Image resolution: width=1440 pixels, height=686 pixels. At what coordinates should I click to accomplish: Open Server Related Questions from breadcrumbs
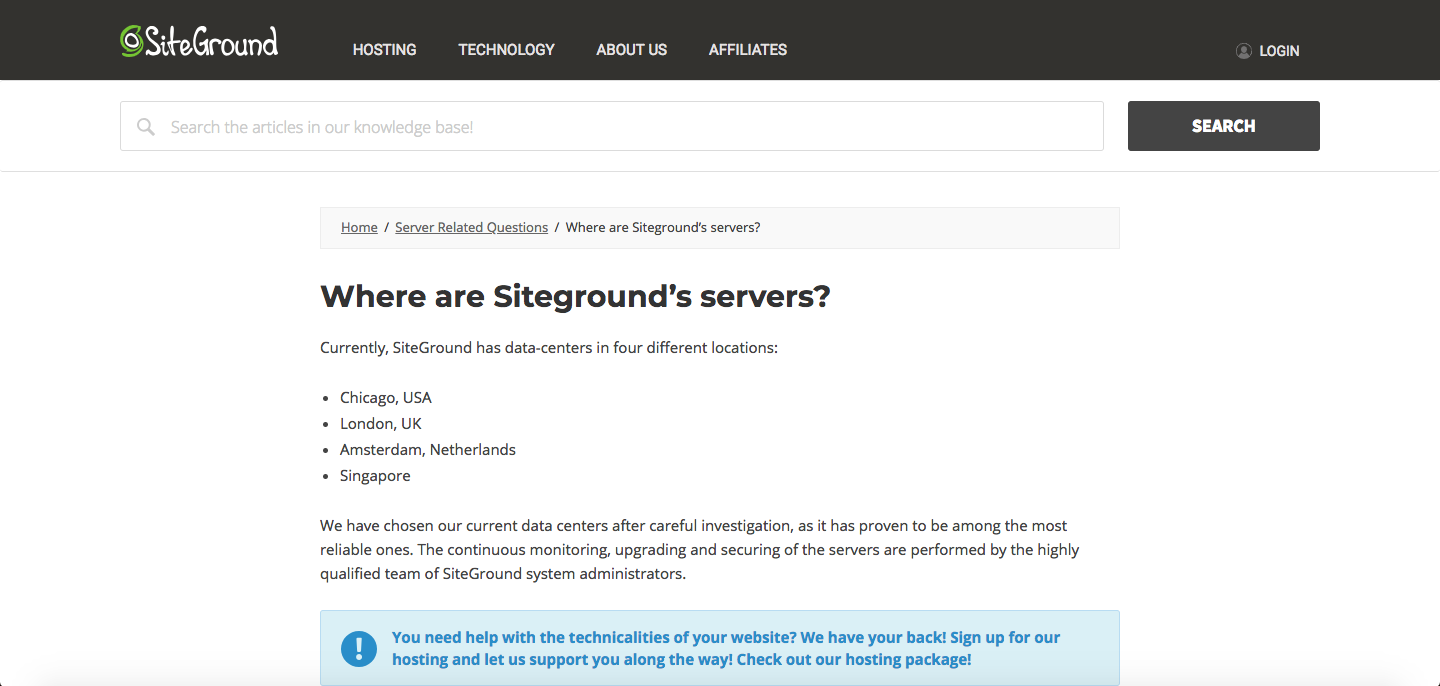(471, 227)
